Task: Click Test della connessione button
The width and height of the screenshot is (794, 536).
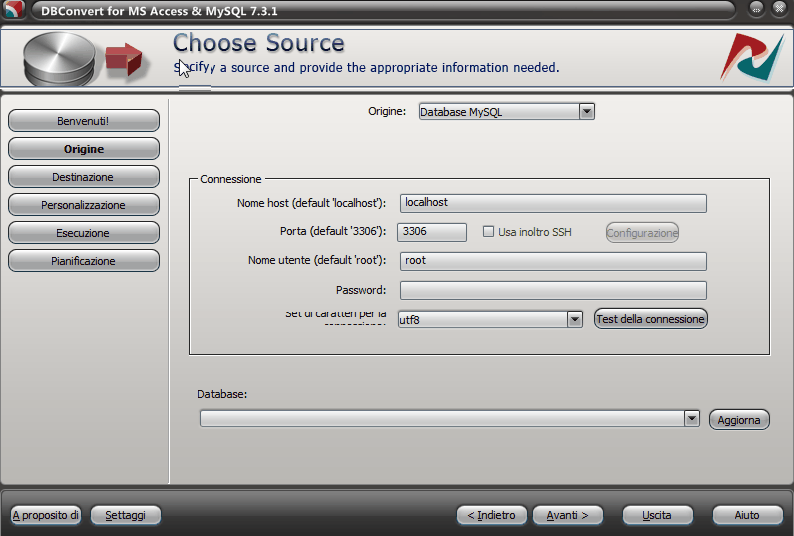Action: 650,319
